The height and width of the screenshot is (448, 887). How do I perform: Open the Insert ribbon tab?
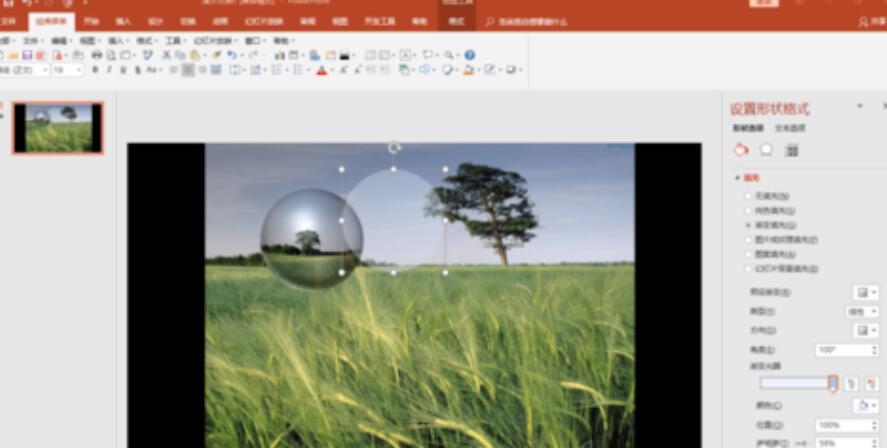click(123, 21)
